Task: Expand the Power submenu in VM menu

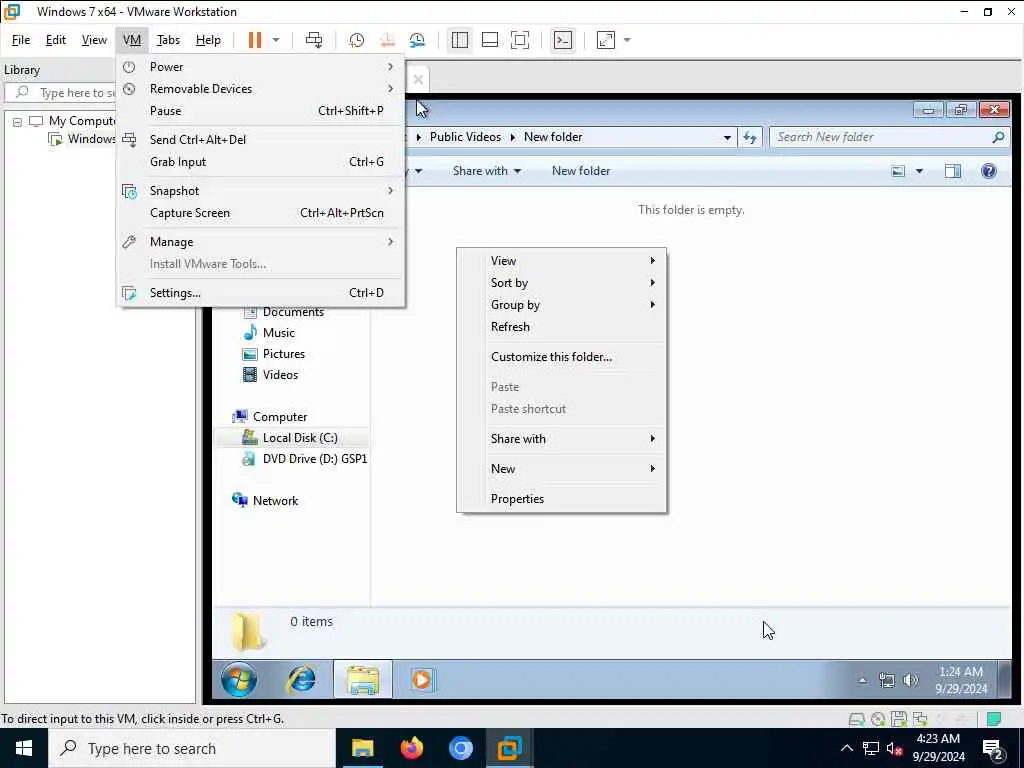Action: (261, 67)
